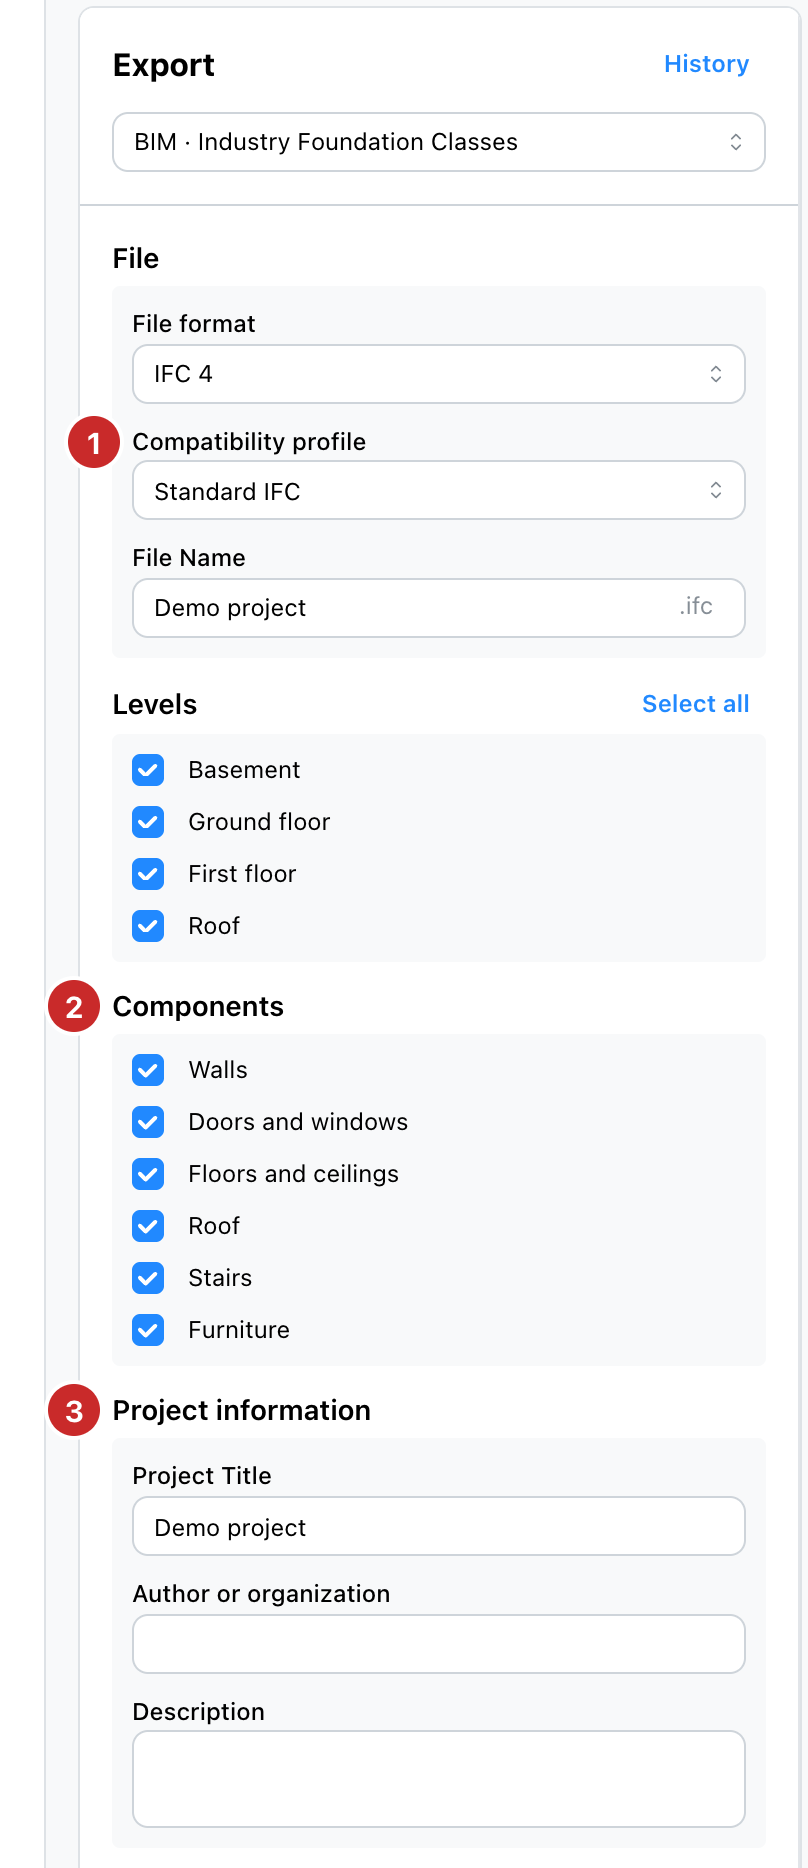
Task: Uncheck the Roof checkbox under Components
Action: (x=148, y=1226)
